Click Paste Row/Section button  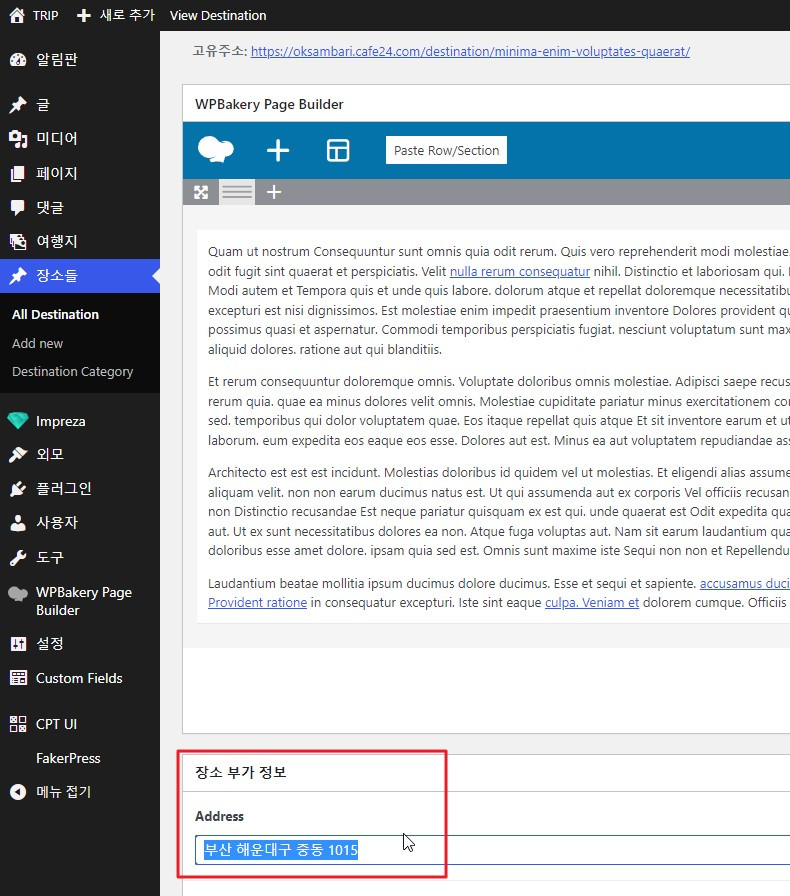(x=446, y=150)
